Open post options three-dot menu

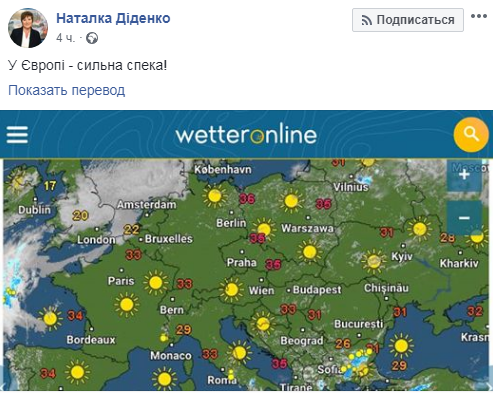click(479, 16)
